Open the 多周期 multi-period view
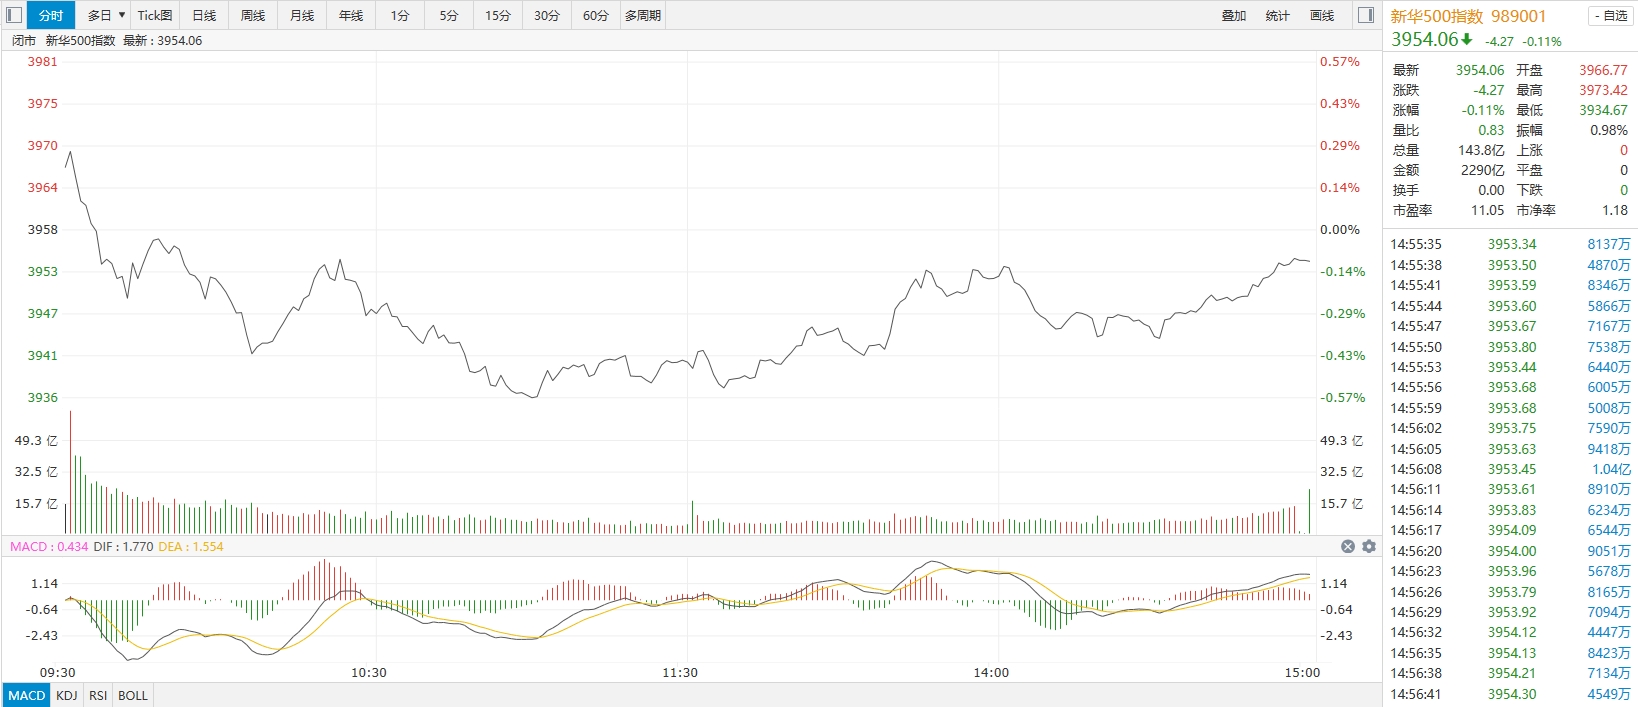The height and width of the screenshot is (707, 1638). click(x=643, y=15)
